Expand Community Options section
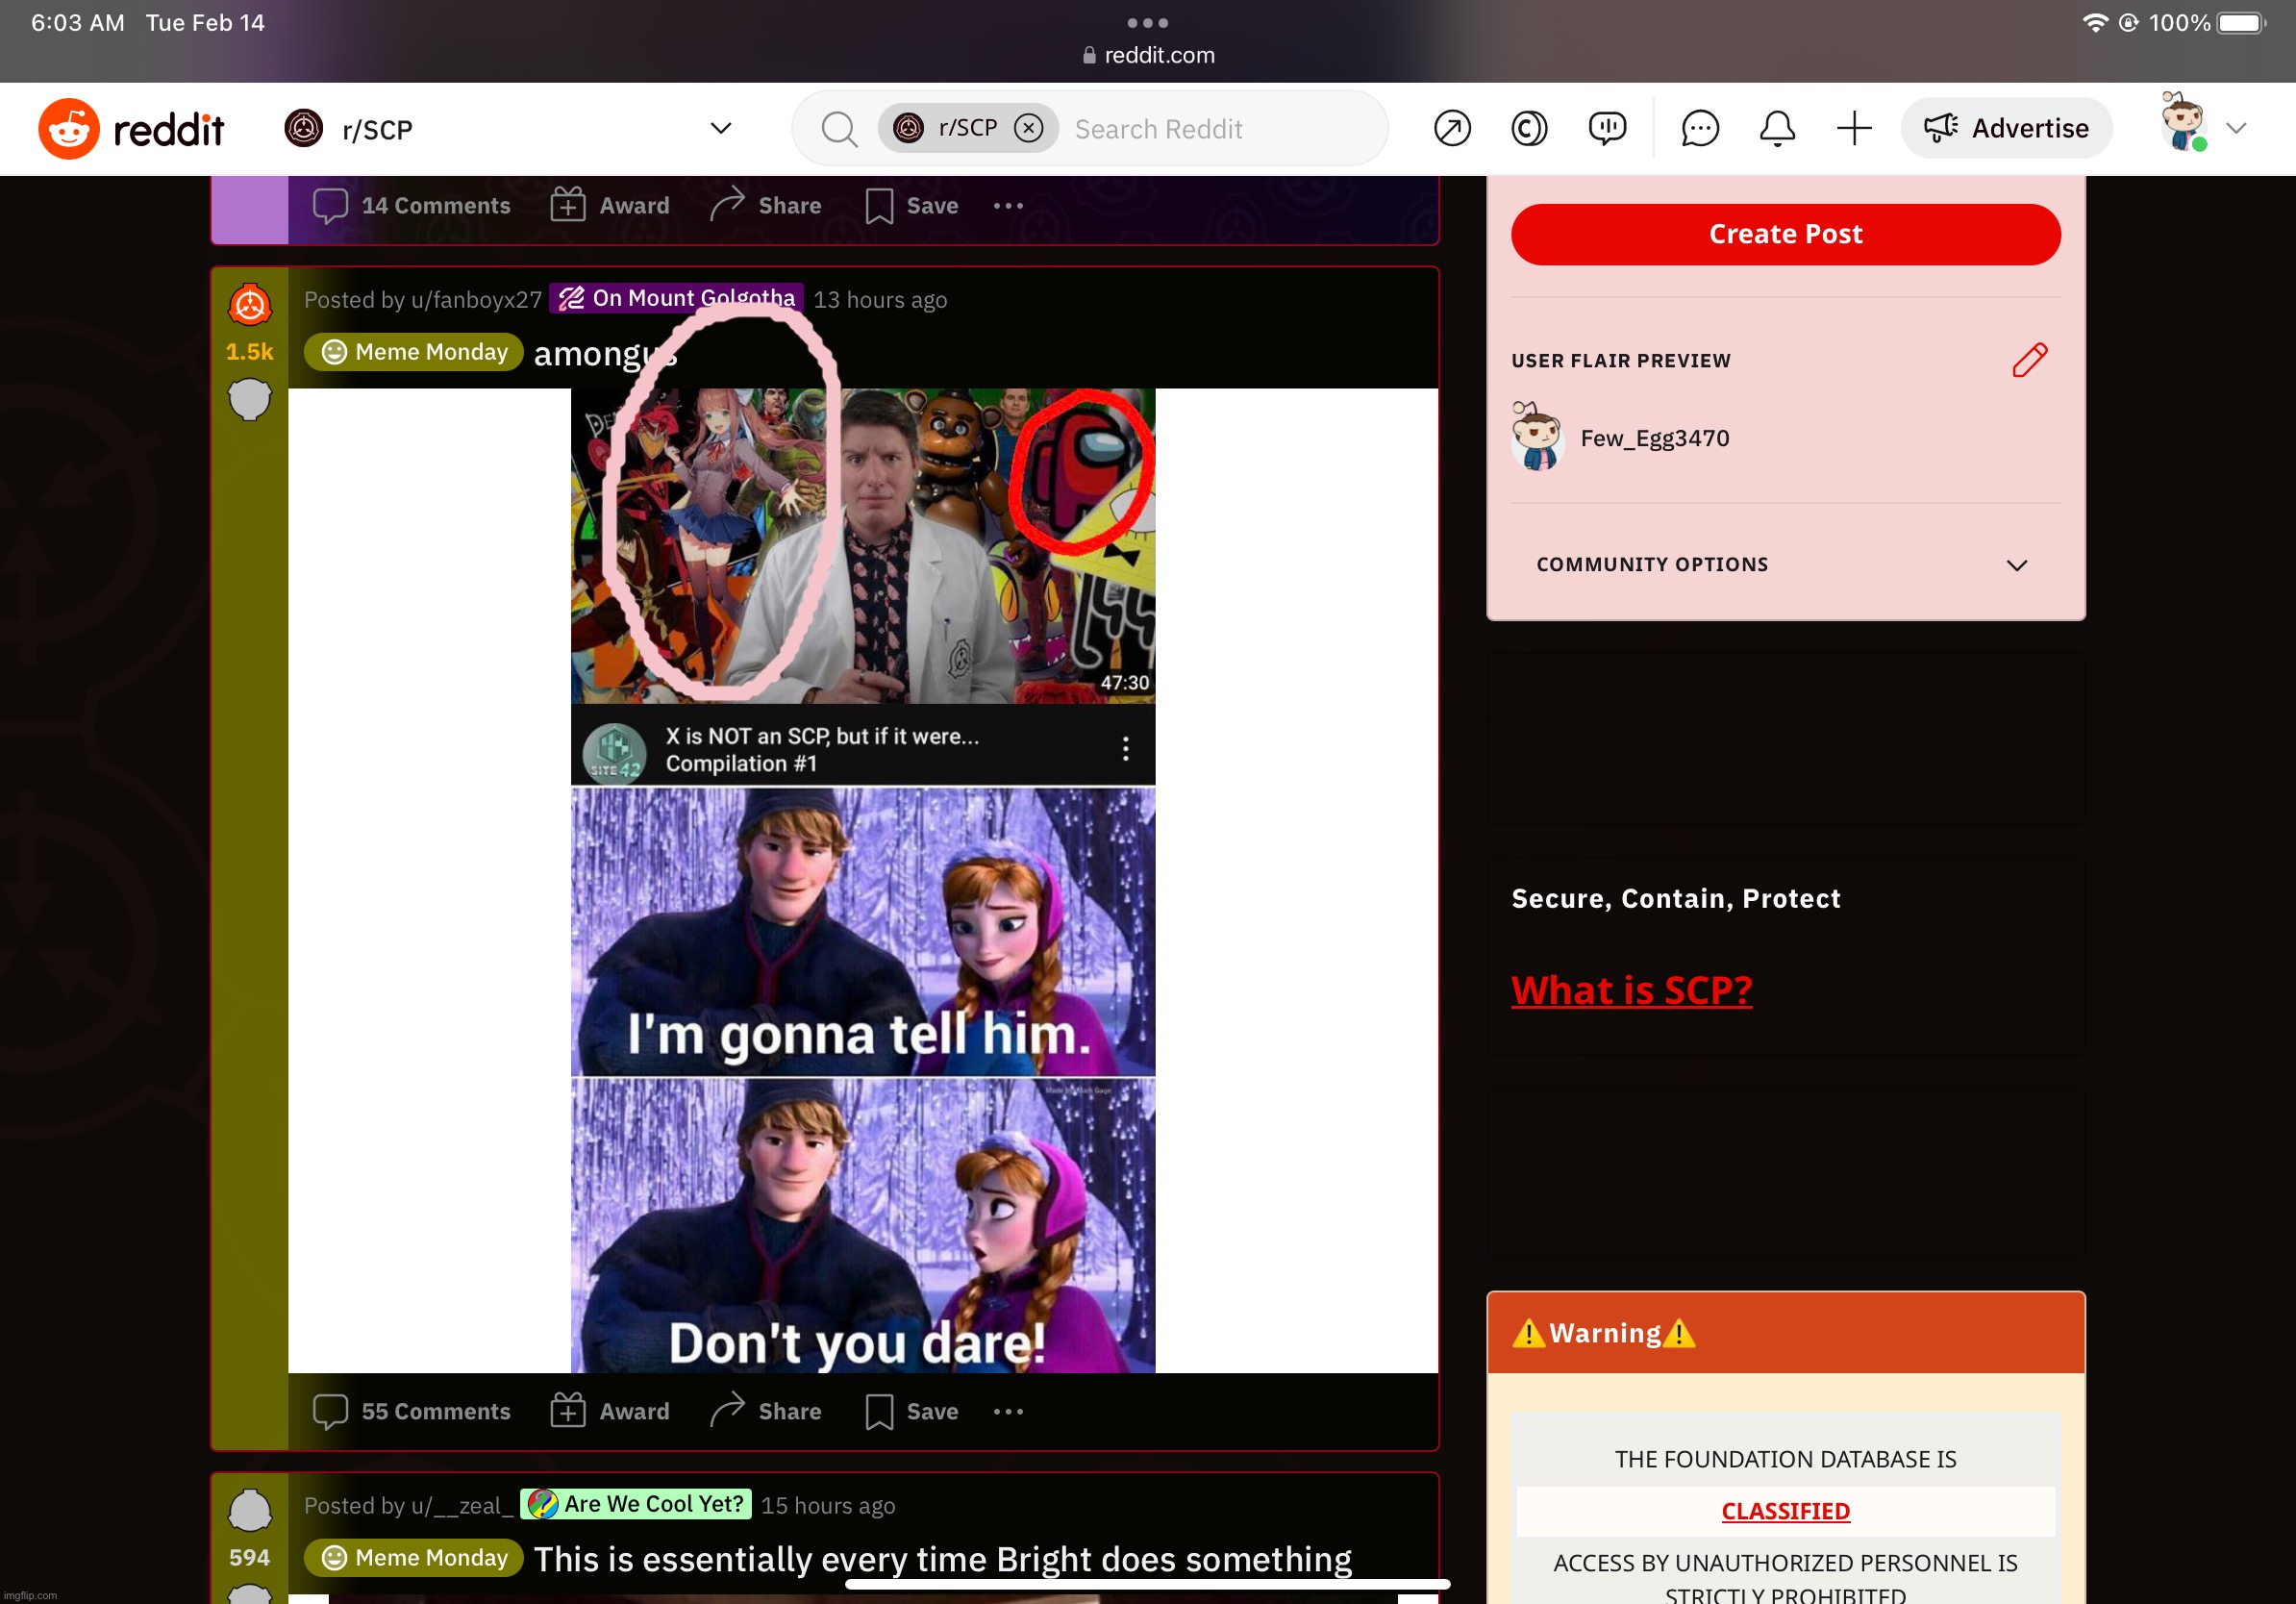The width and height of the screenshot is (2296, 1604). (x=1785, y=564)
